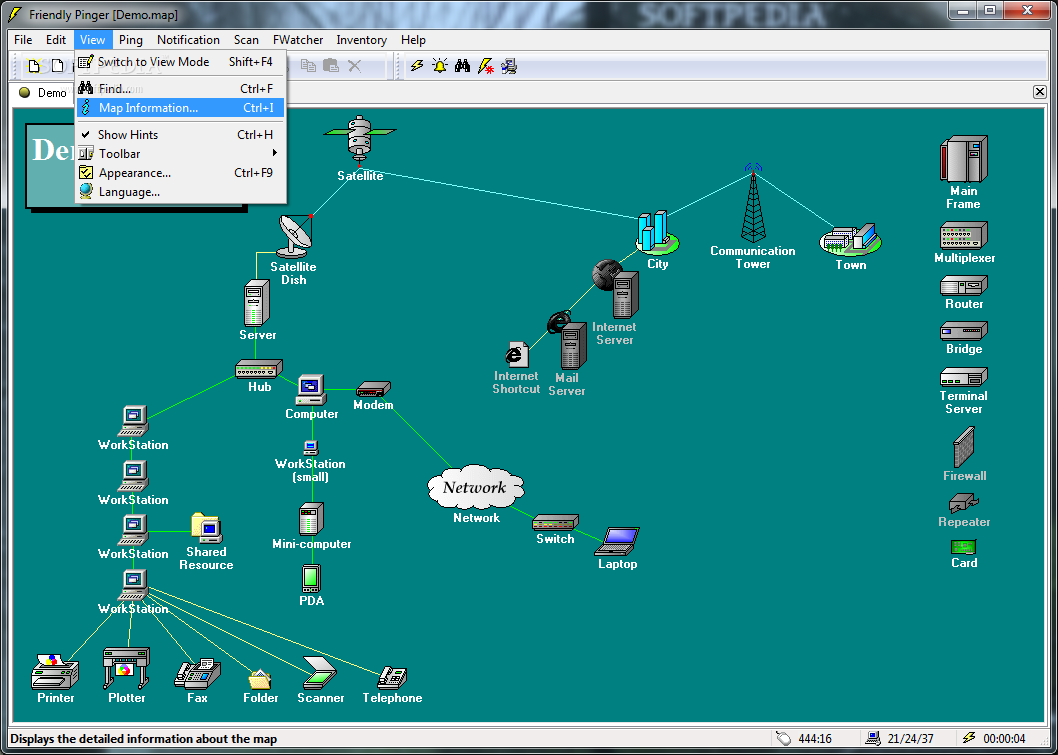Image resolution: width=1058 pixels, height=755 pixels.
Task: Open the Inventory menu
Action: 362,40
